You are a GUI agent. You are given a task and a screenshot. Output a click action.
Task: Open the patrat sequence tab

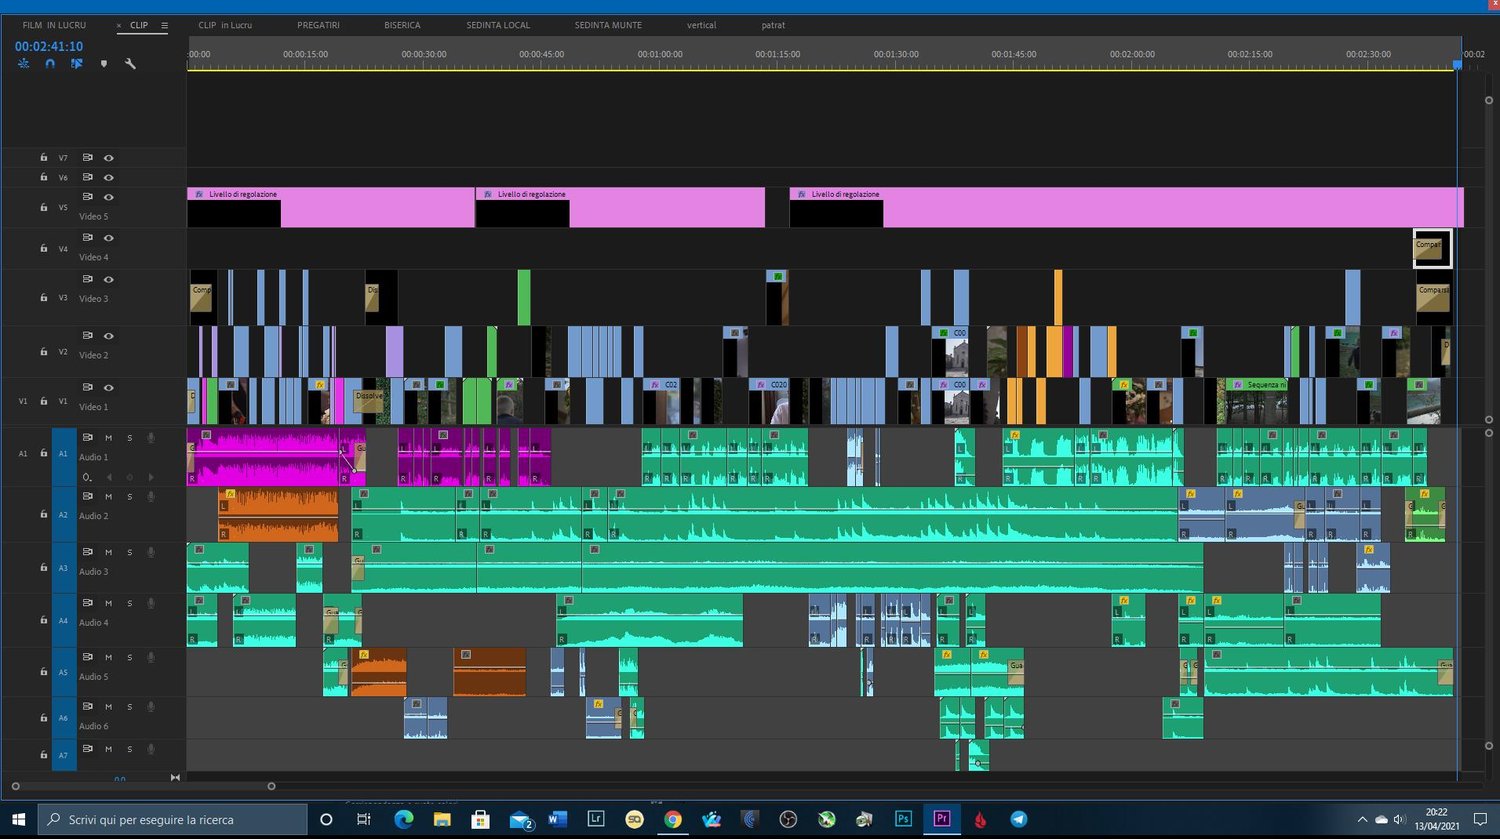[x=773, y=25]
